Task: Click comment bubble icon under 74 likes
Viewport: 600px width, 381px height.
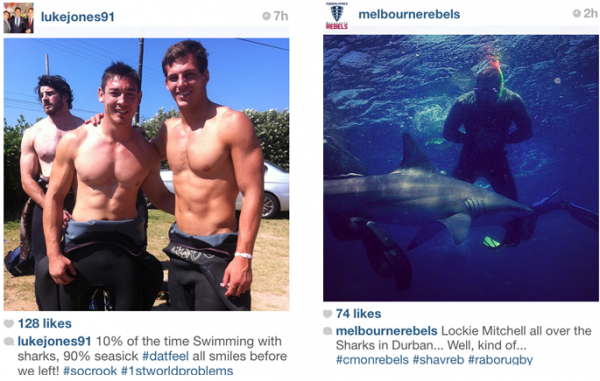Action: pyautogui.click(x=328, y=331)
